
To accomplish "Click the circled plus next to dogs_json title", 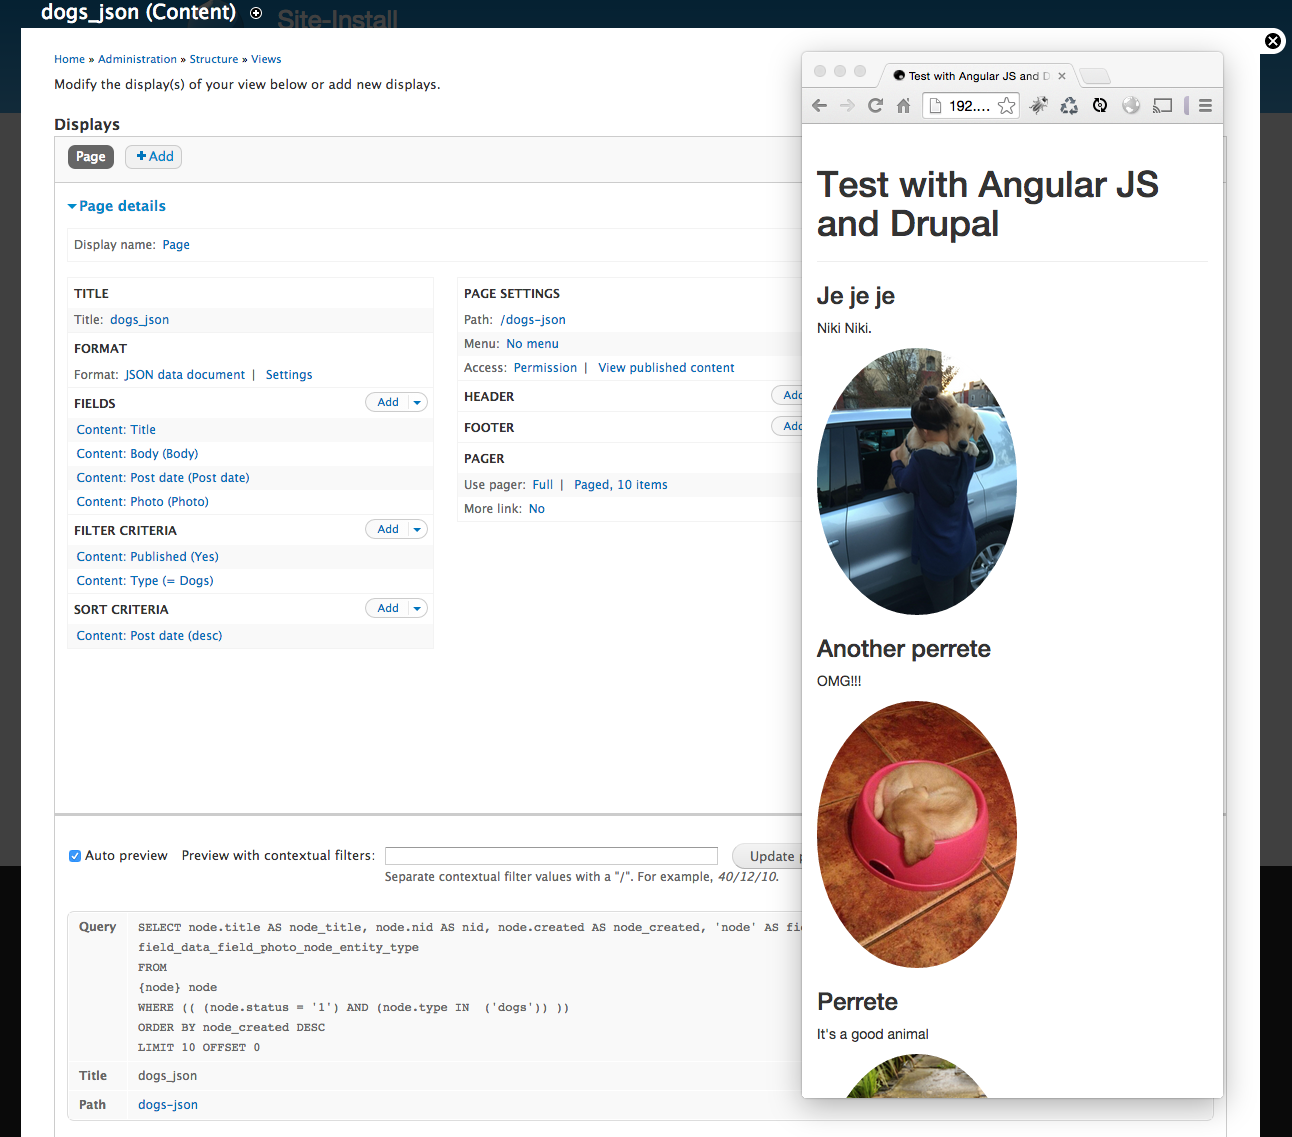I will (x=256, y=13).
